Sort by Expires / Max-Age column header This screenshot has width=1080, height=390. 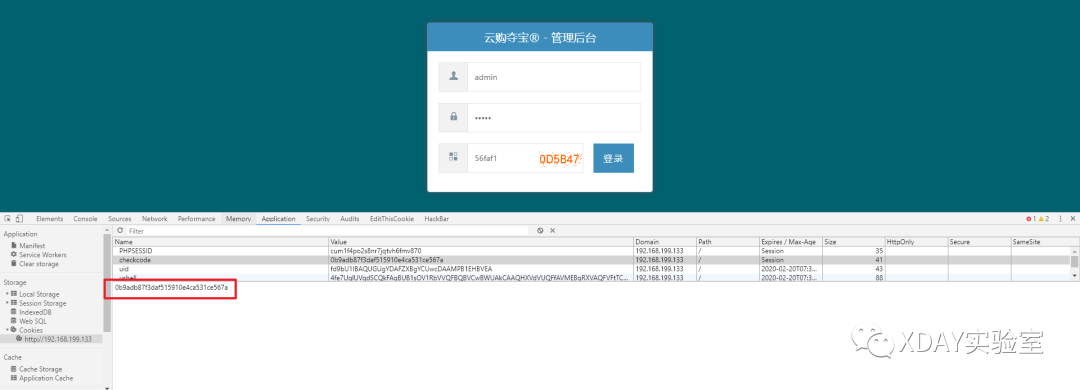pos(791,243)
